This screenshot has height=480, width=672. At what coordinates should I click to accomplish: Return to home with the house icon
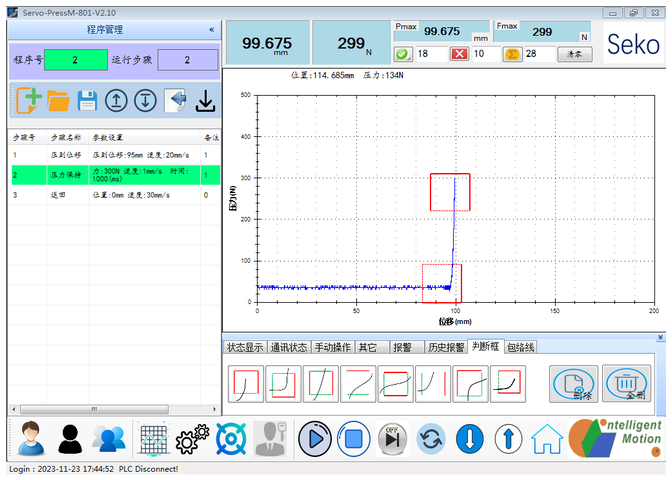[547, 439]
